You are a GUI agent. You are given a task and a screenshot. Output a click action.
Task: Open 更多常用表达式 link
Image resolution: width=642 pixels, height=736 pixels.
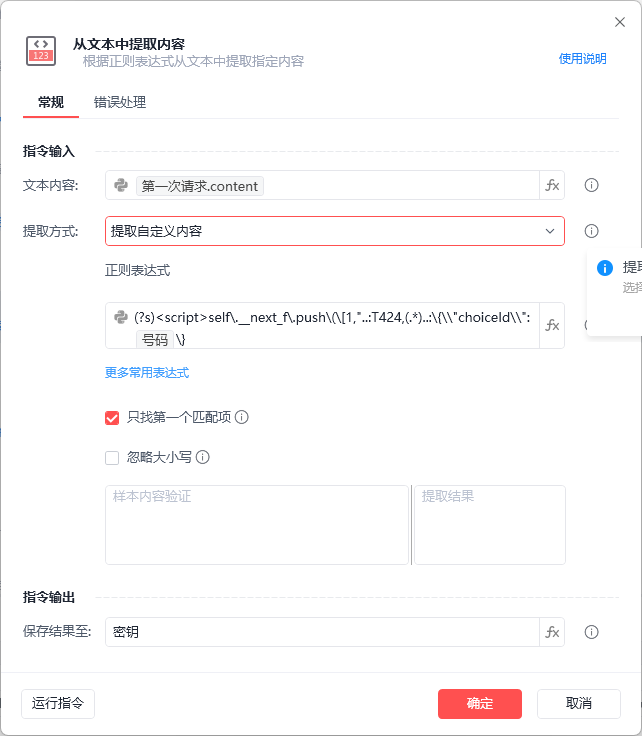click(x=147, y=373)
